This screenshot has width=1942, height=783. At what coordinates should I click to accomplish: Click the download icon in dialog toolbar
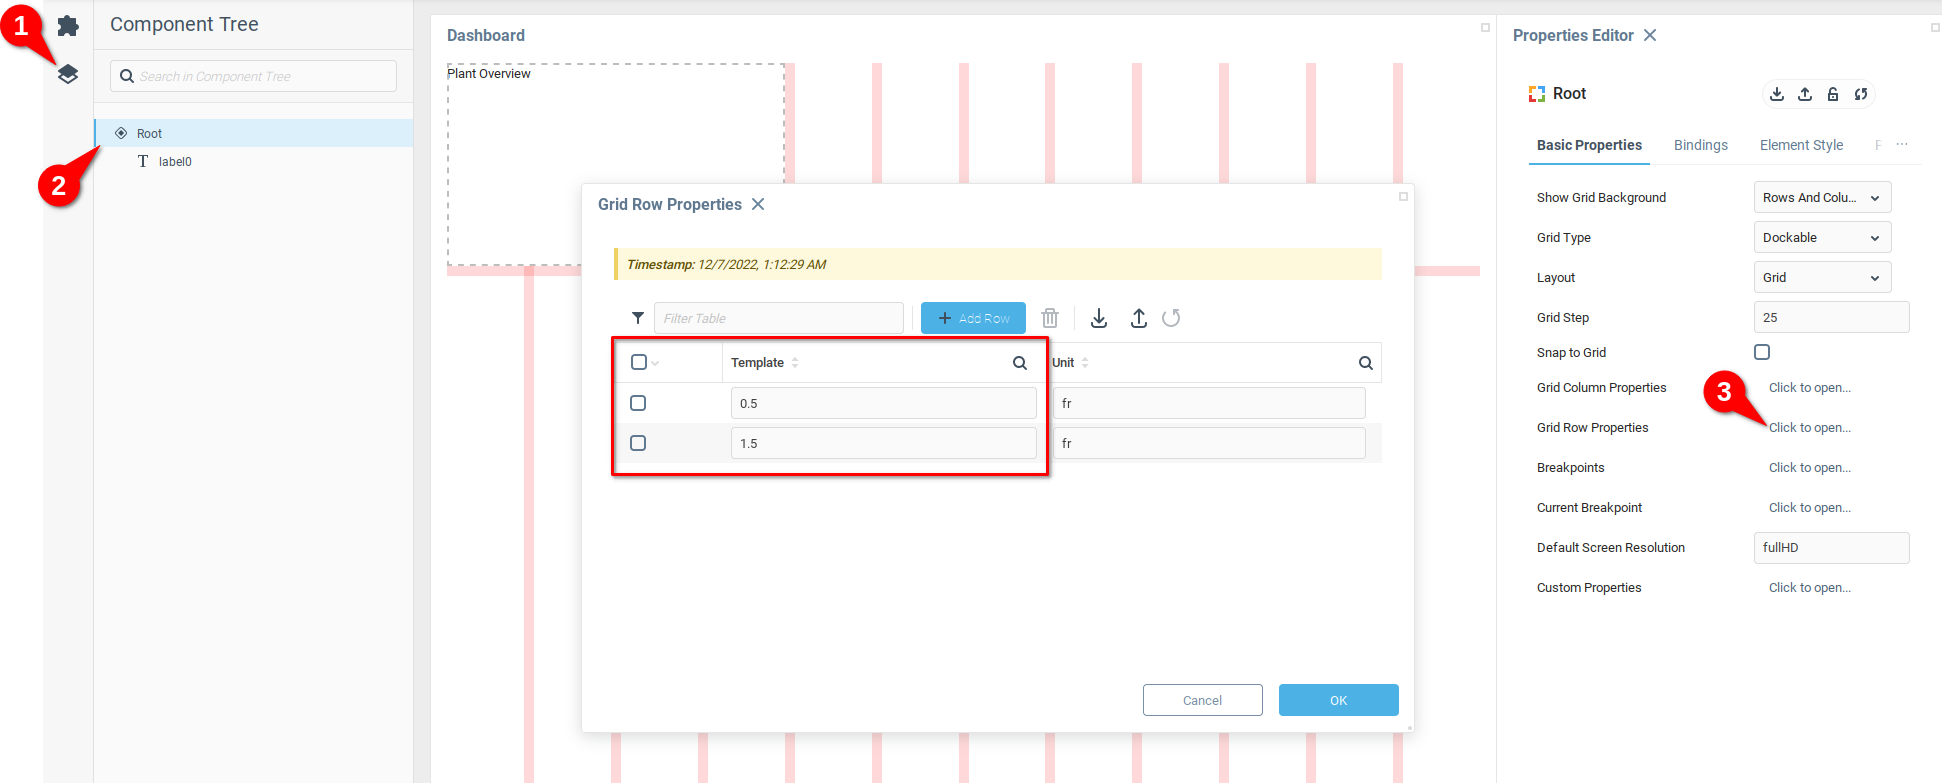[x=1099, y=318]
